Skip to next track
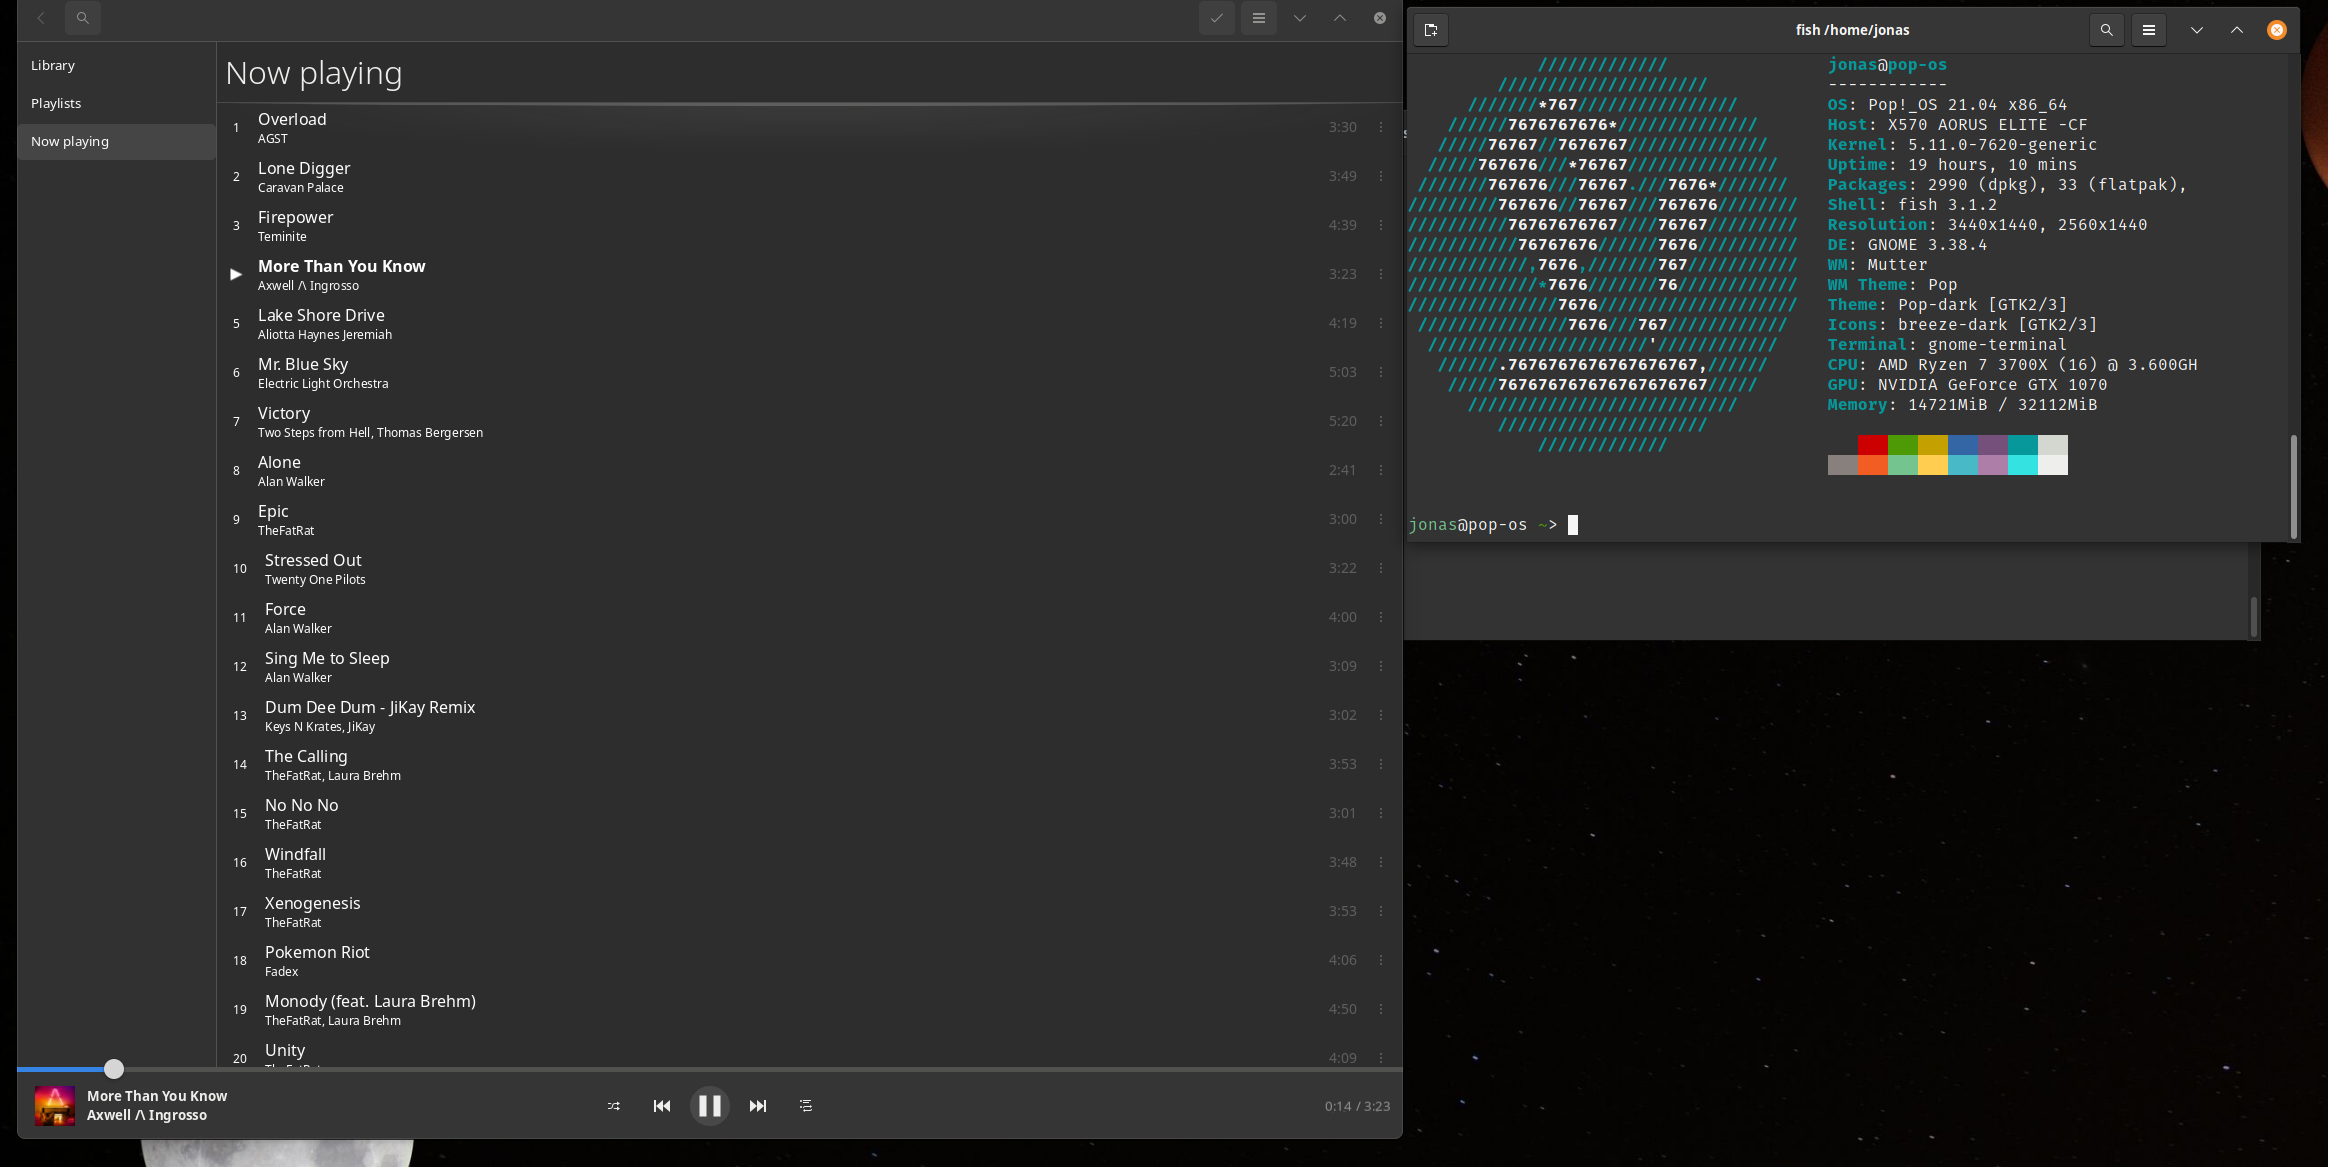2328x1167 pixels. (758, 1106)
